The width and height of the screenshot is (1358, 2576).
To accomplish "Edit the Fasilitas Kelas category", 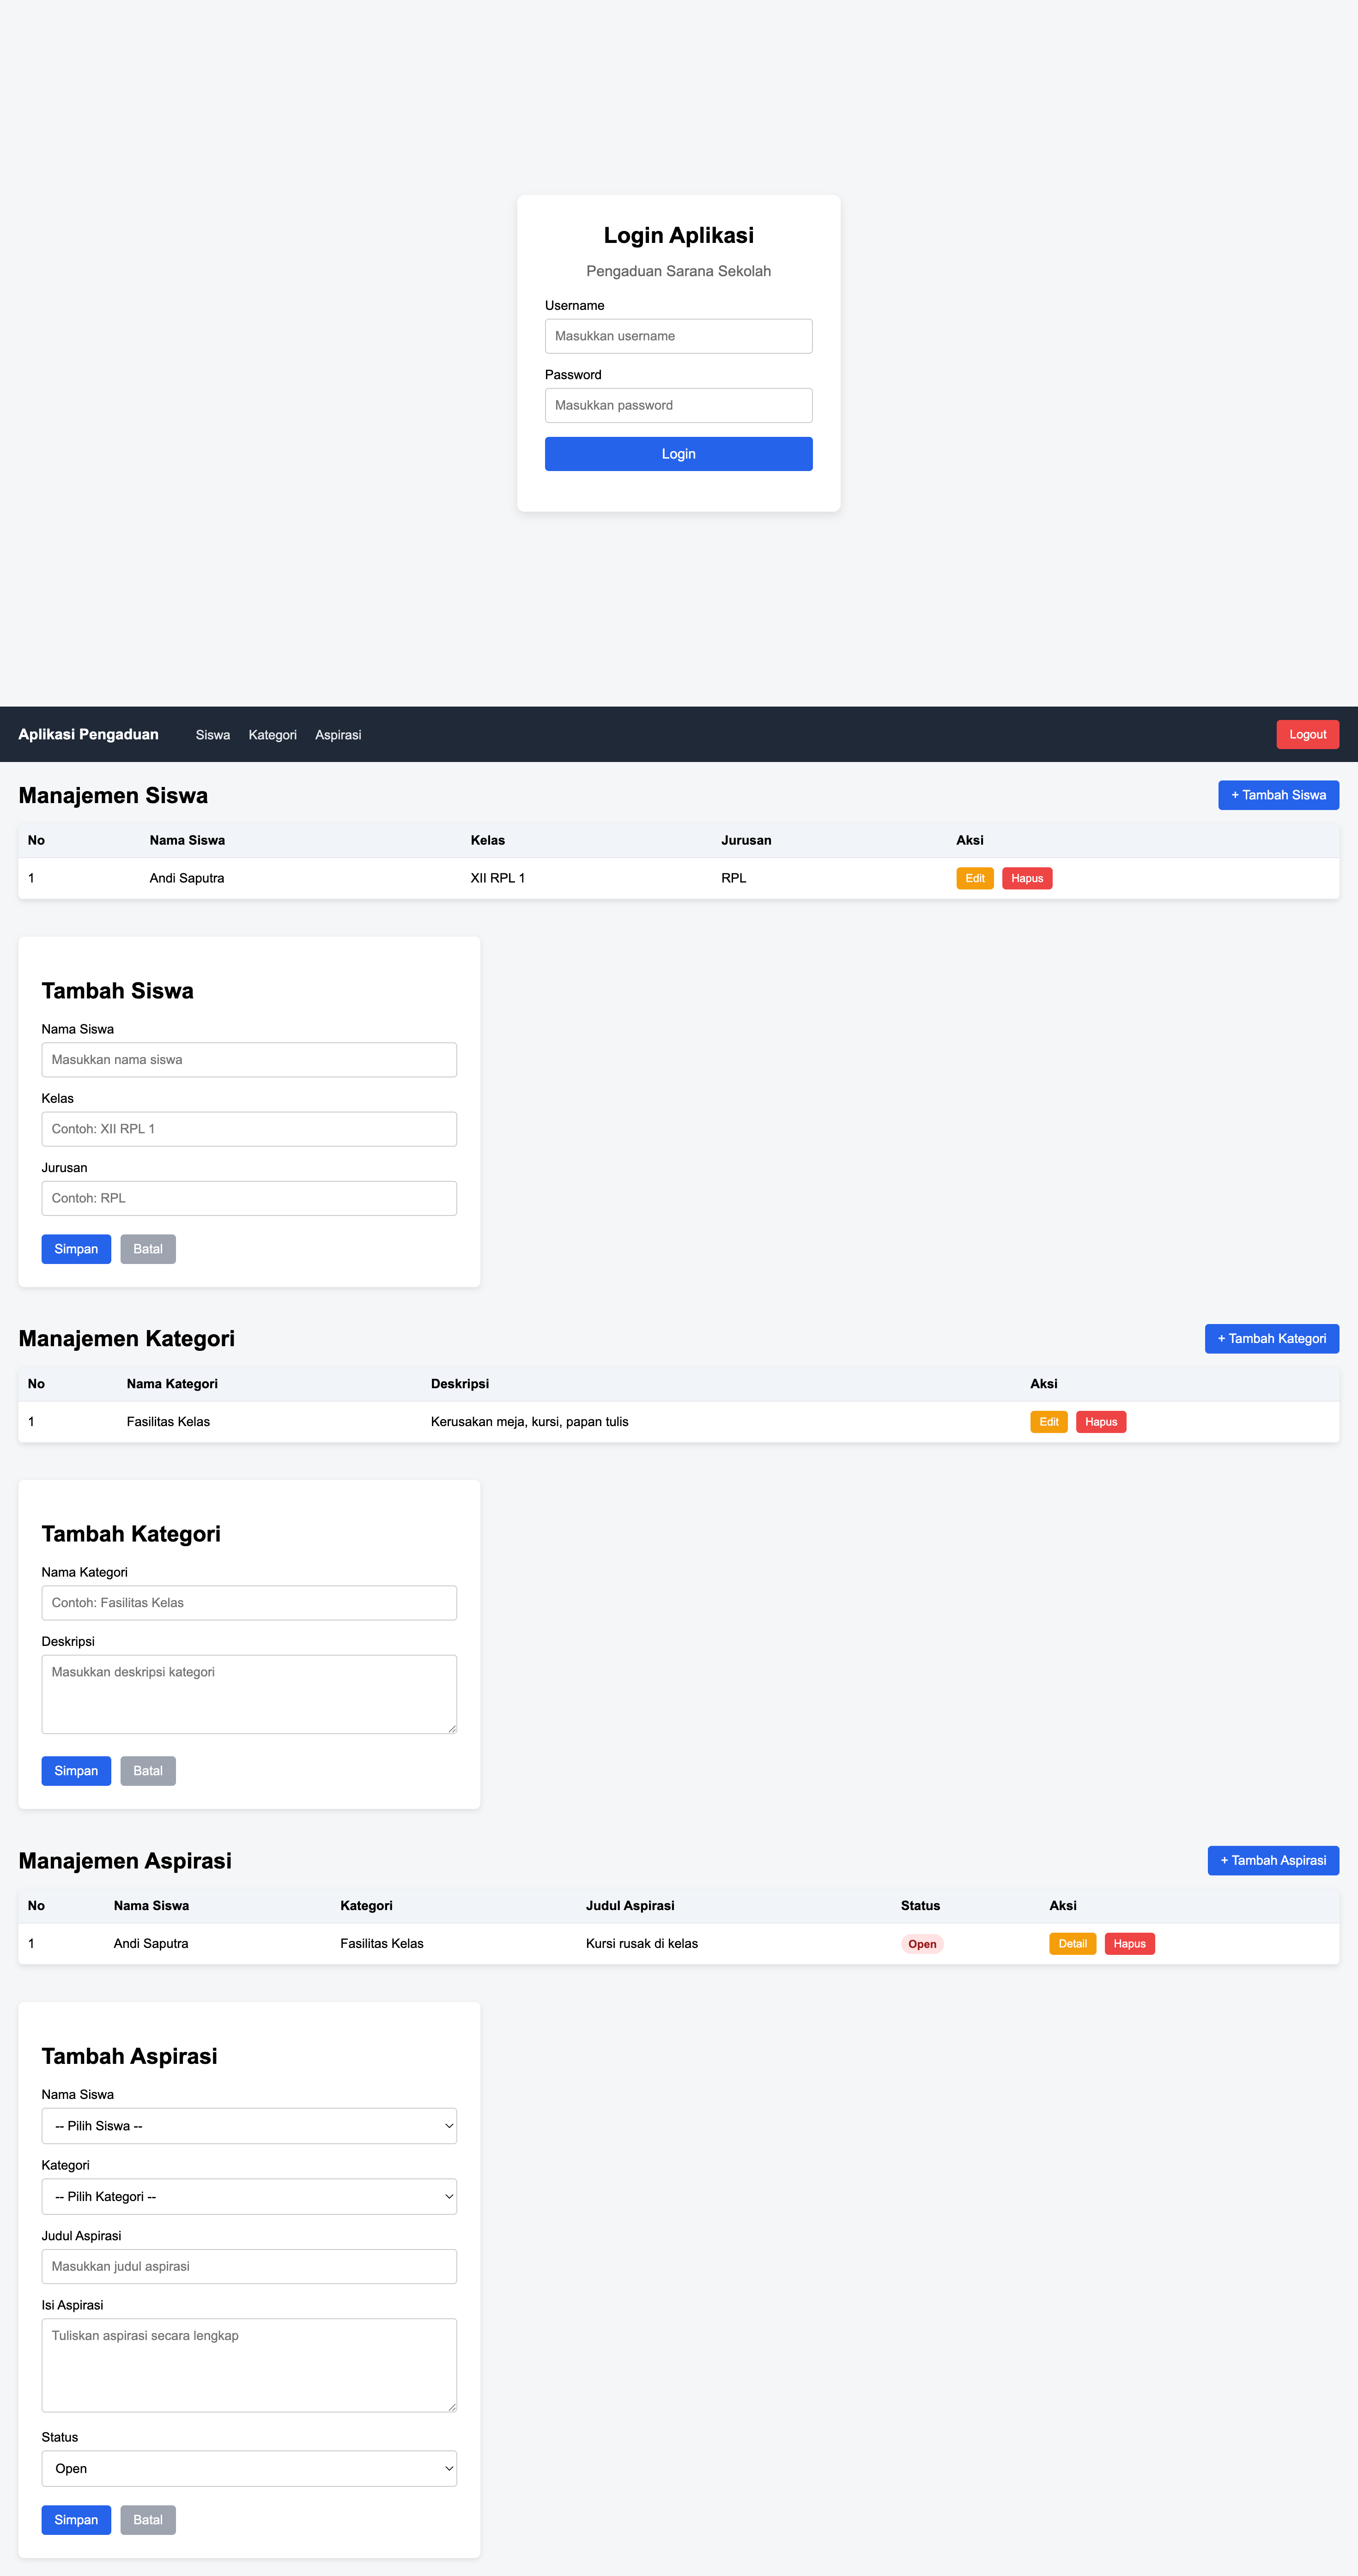I will [x=1048, y=1421].
